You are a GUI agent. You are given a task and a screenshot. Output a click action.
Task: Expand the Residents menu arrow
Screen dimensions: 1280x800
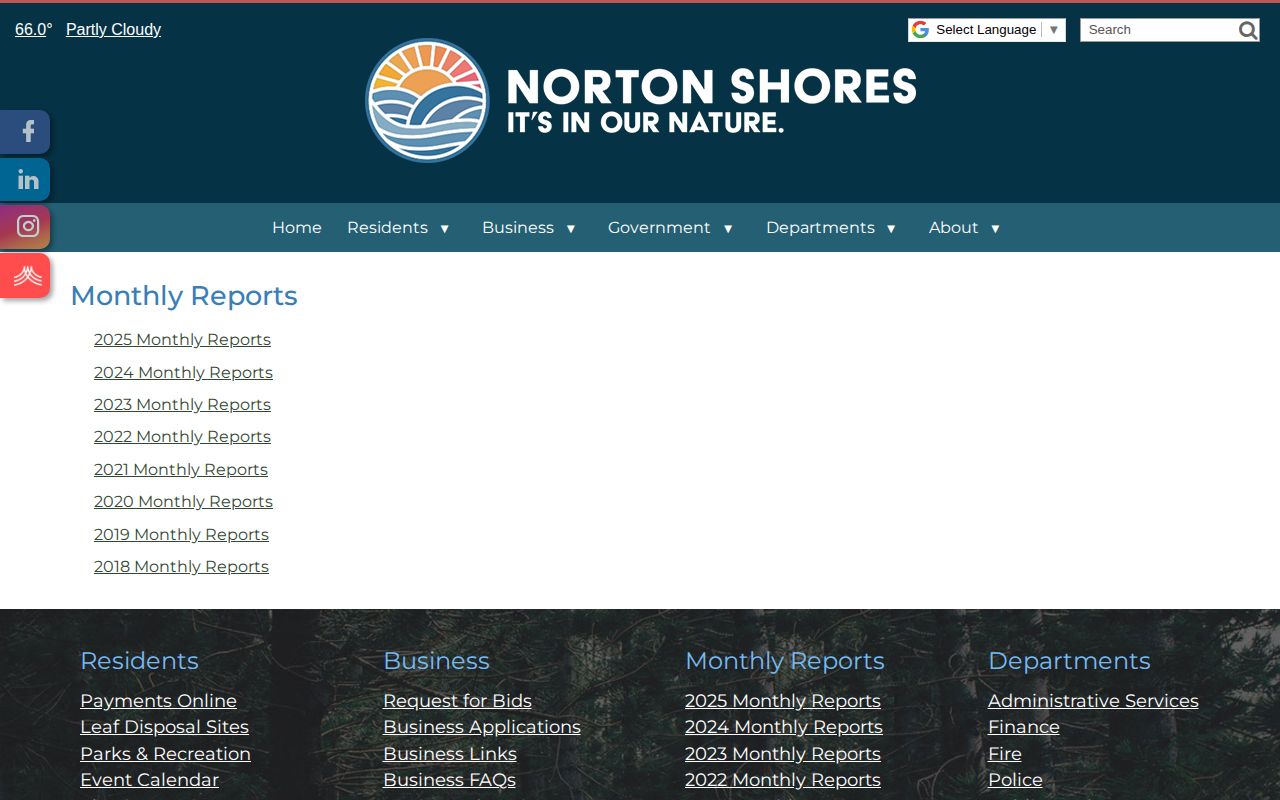(445, 229)
